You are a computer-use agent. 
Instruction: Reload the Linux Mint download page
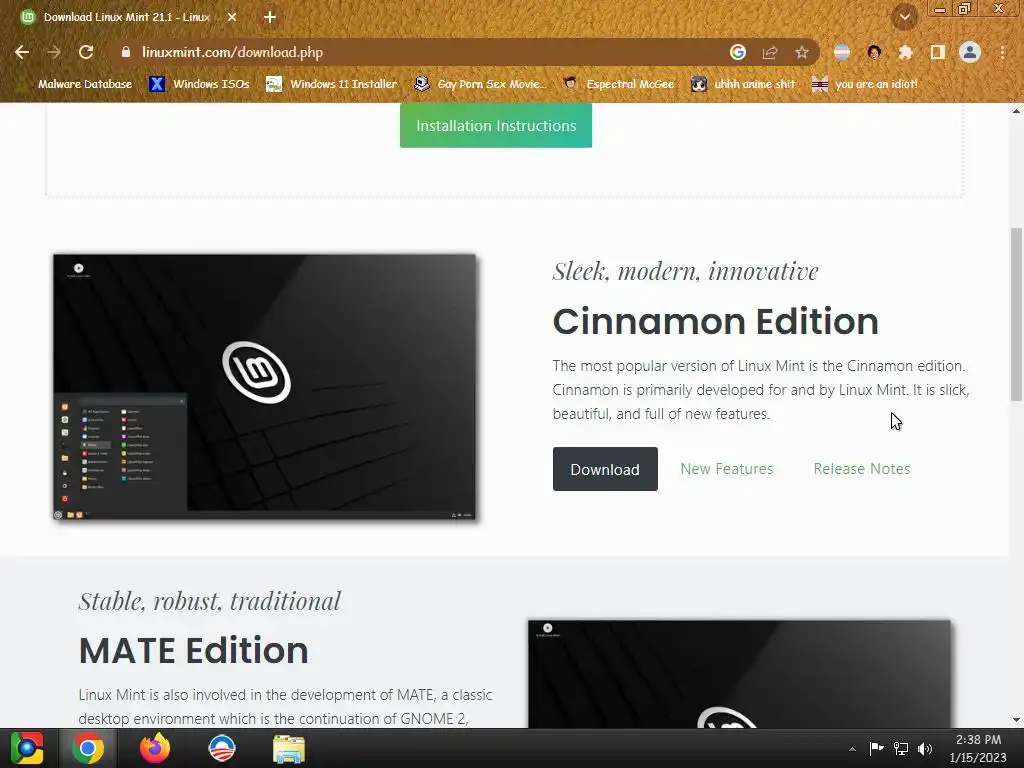86,52
